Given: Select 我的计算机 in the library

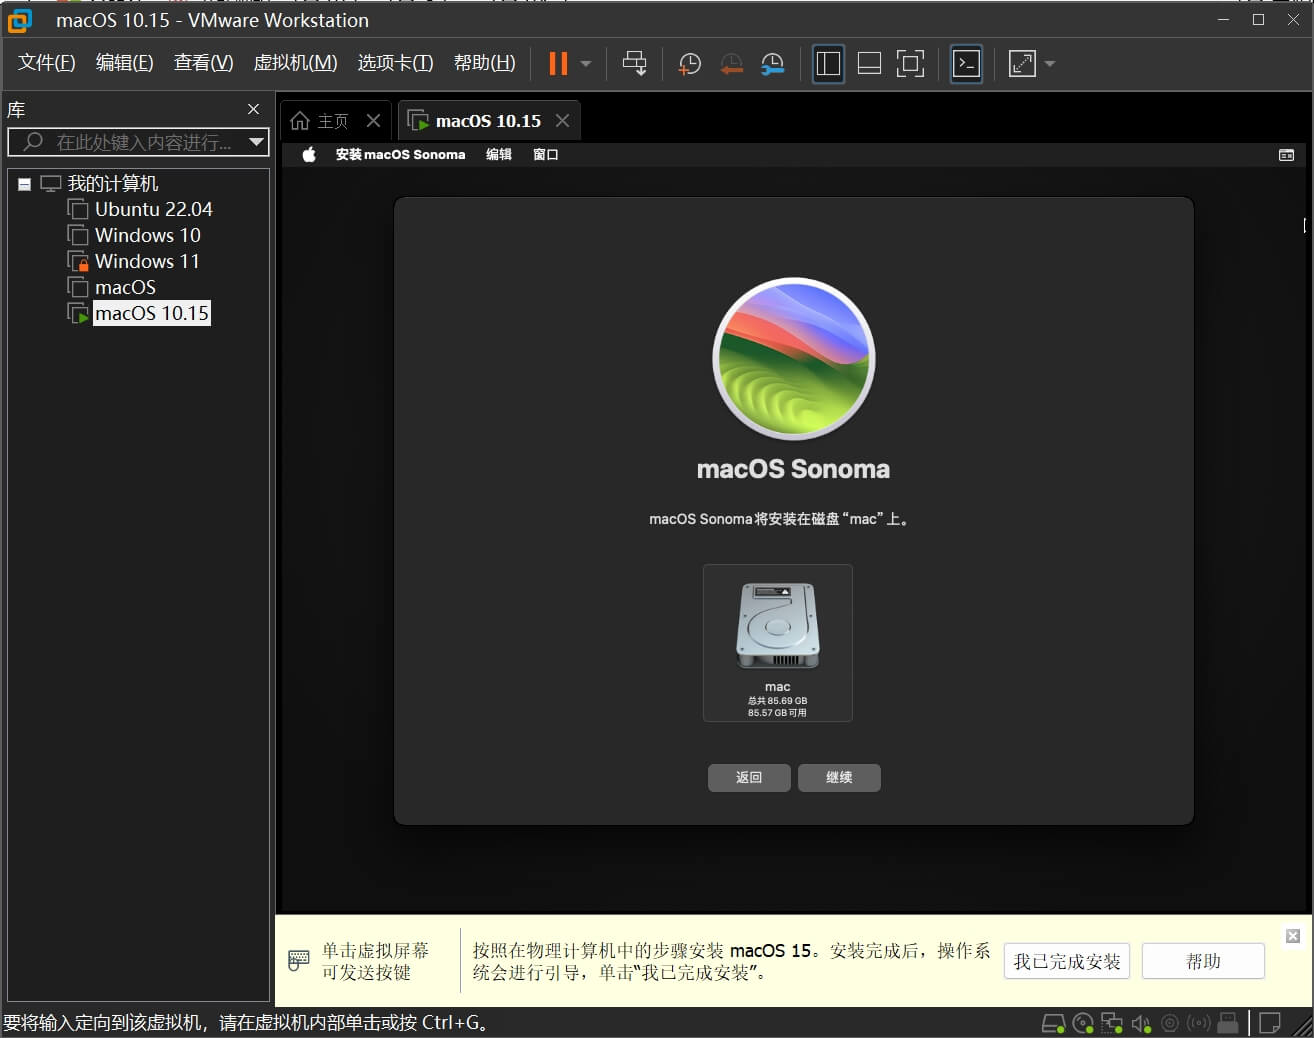Looking at the screenshot, I should (x=112, y=184).
